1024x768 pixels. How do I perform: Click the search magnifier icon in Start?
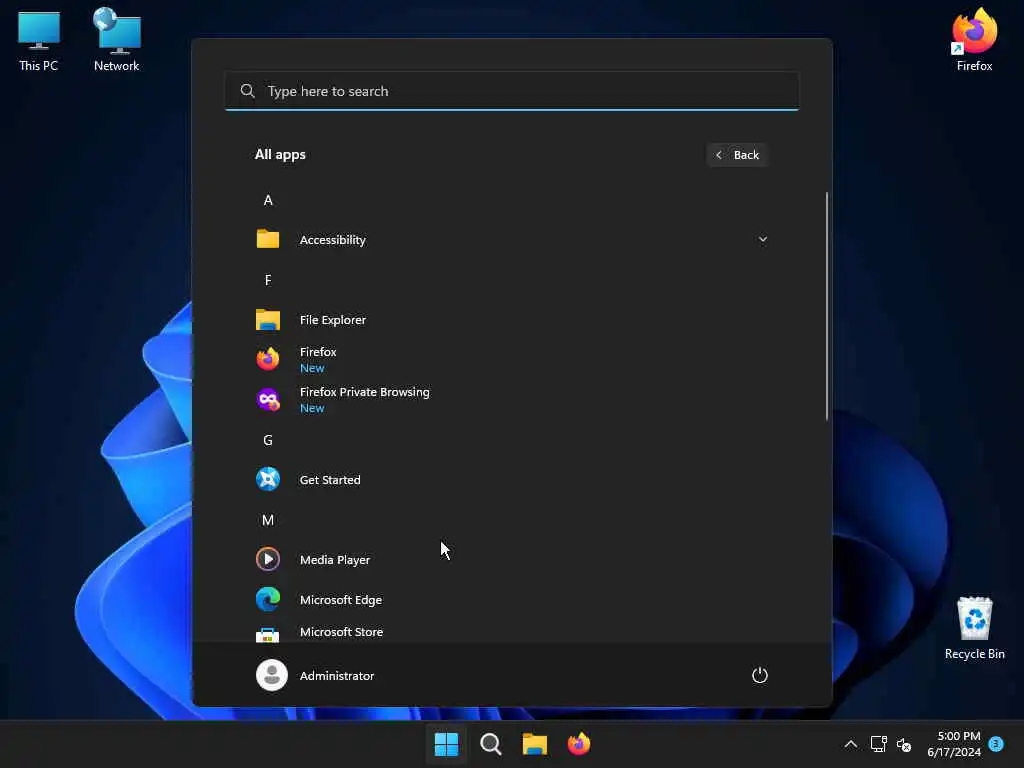[x=248, y=91]
